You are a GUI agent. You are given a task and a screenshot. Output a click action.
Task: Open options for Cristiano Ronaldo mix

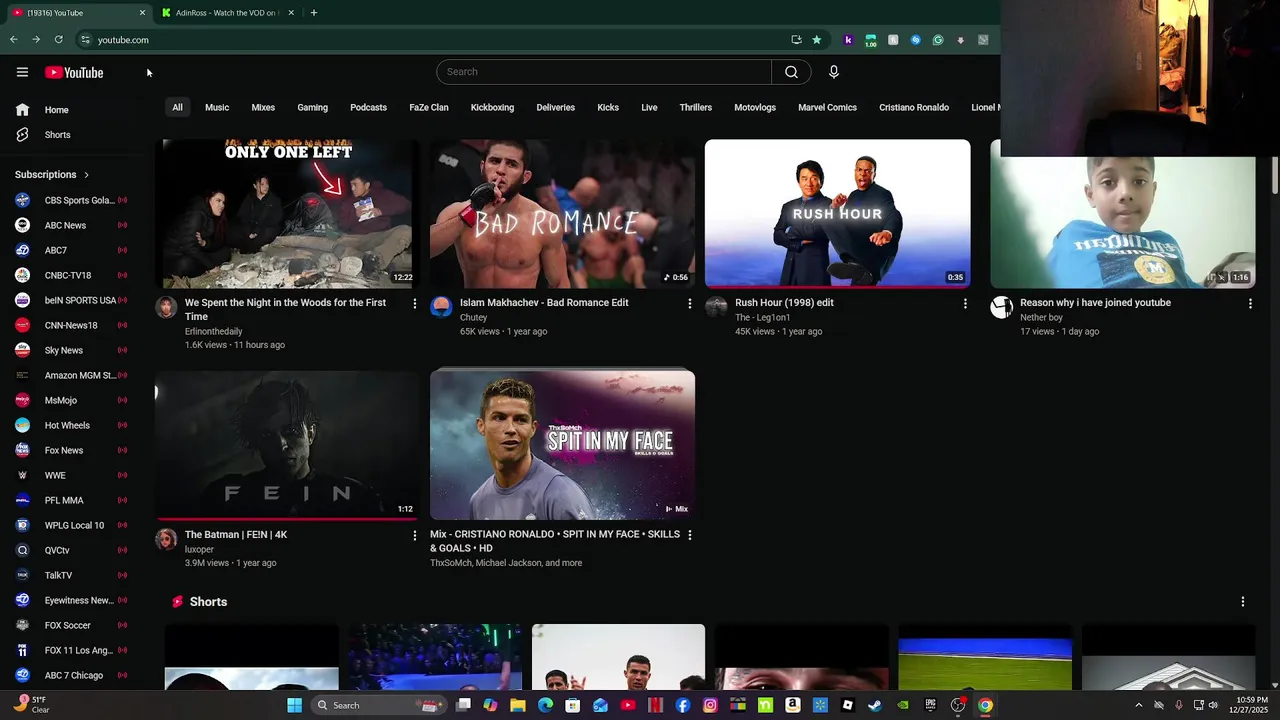coord(689,535)
